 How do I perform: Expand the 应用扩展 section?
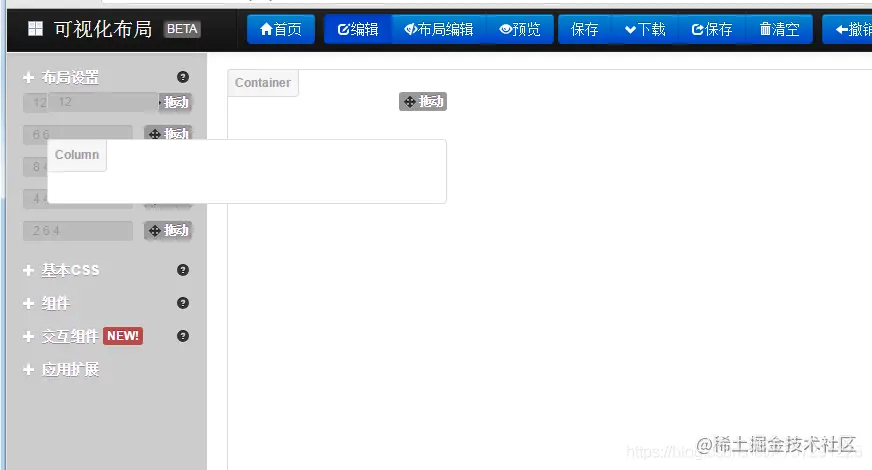[x=61, y=369]
